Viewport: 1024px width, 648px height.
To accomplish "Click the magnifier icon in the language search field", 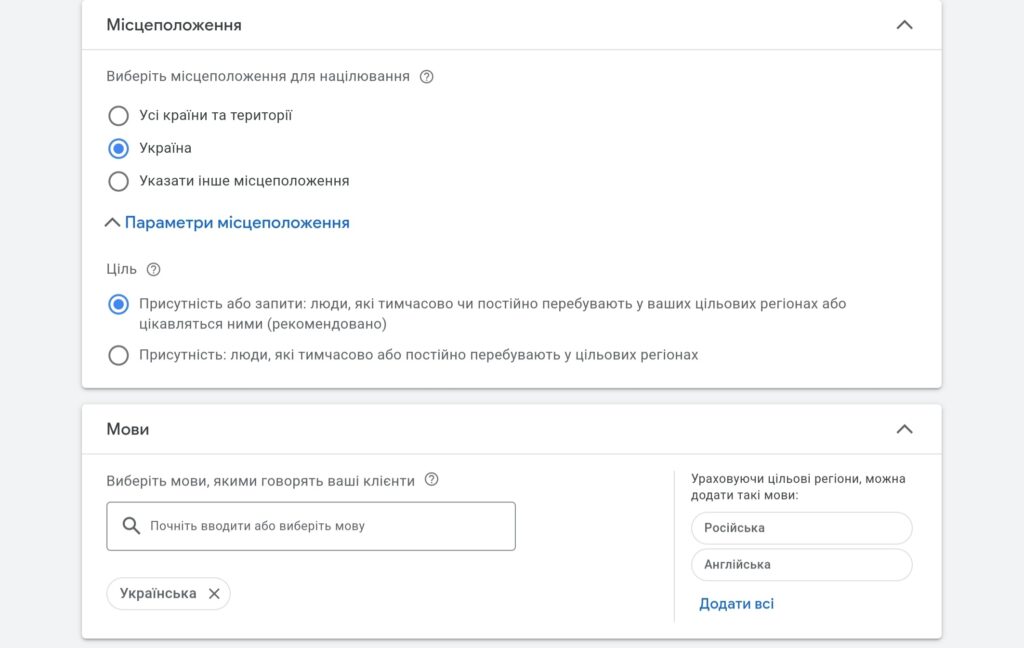I will [131, 525].
